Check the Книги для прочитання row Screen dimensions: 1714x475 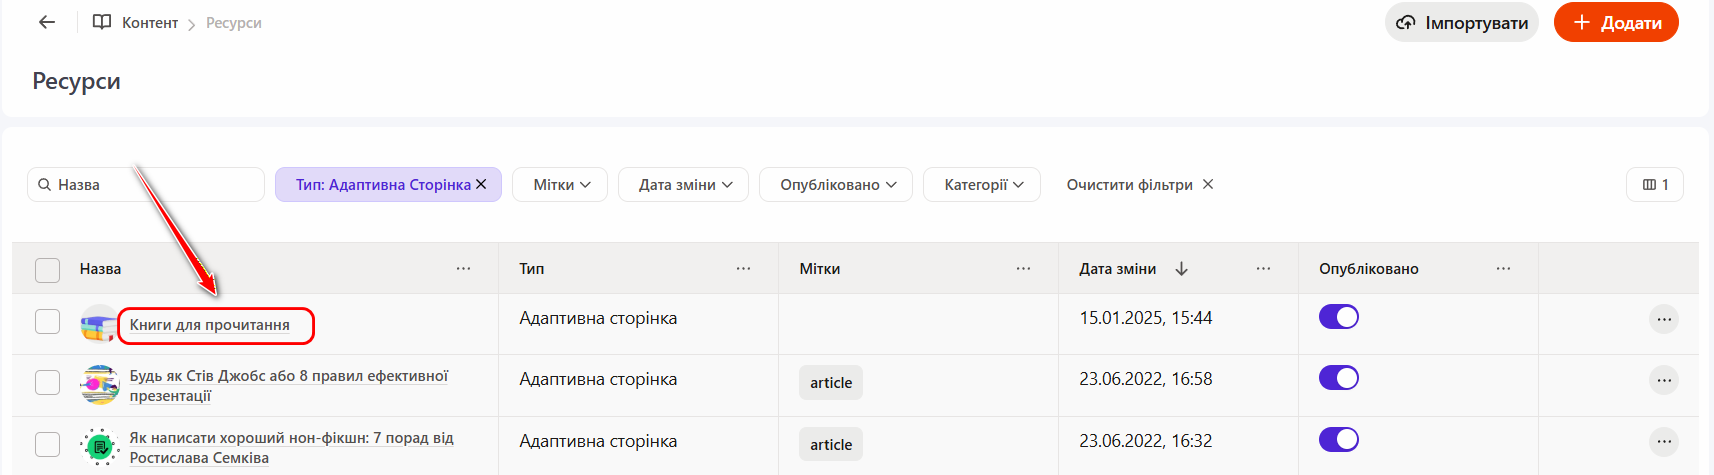47,321
